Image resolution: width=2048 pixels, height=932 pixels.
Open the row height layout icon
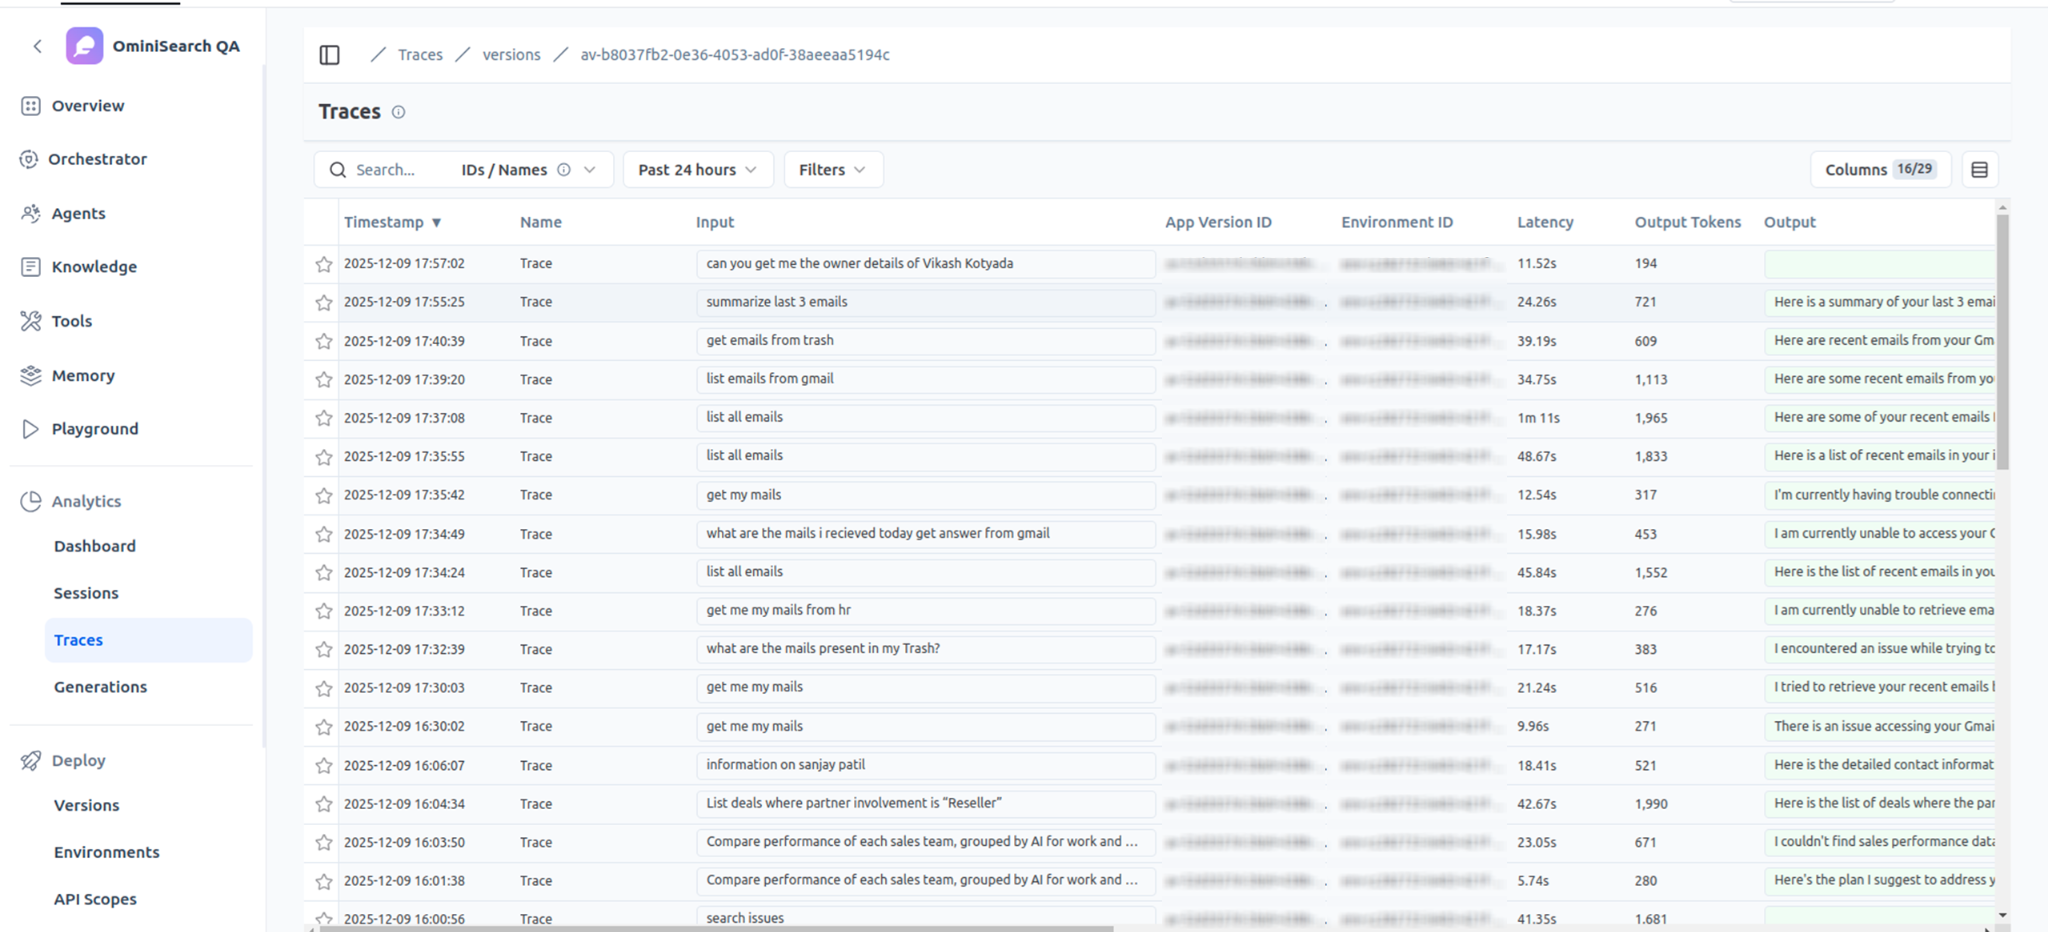(1979, 170)
